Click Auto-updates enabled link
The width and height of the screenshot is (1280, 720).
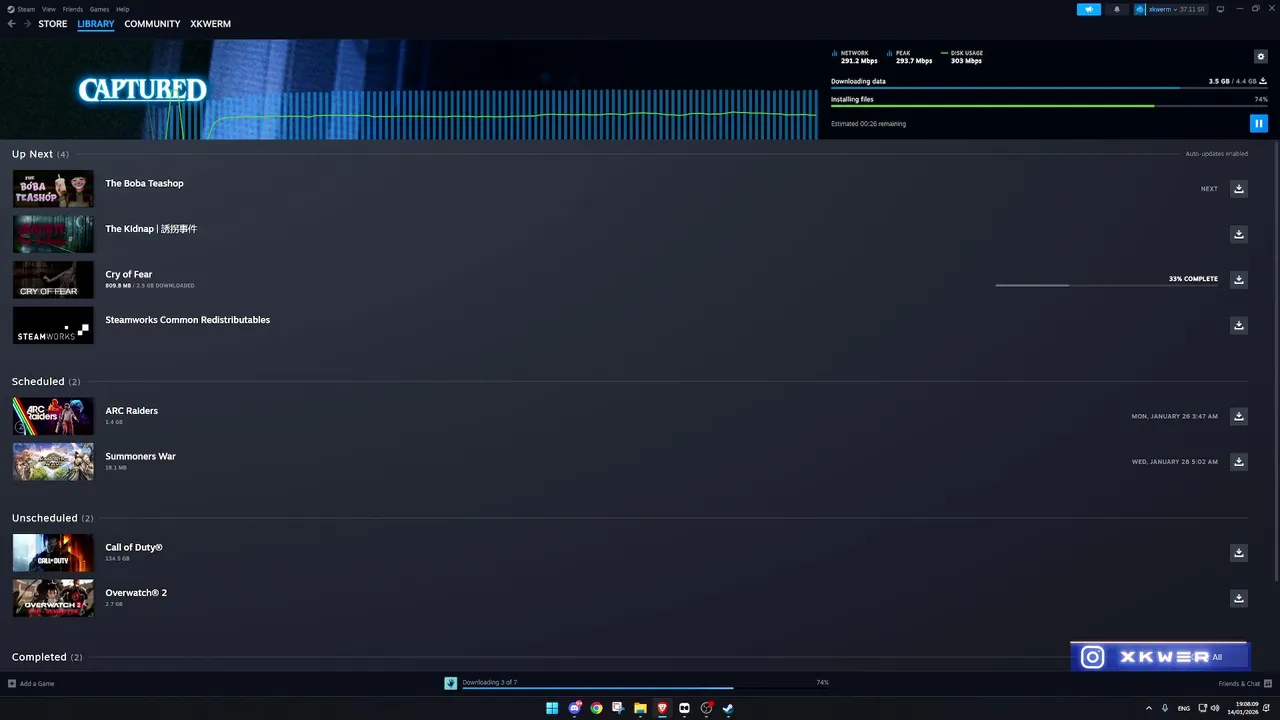click(x=1216, y=154)
